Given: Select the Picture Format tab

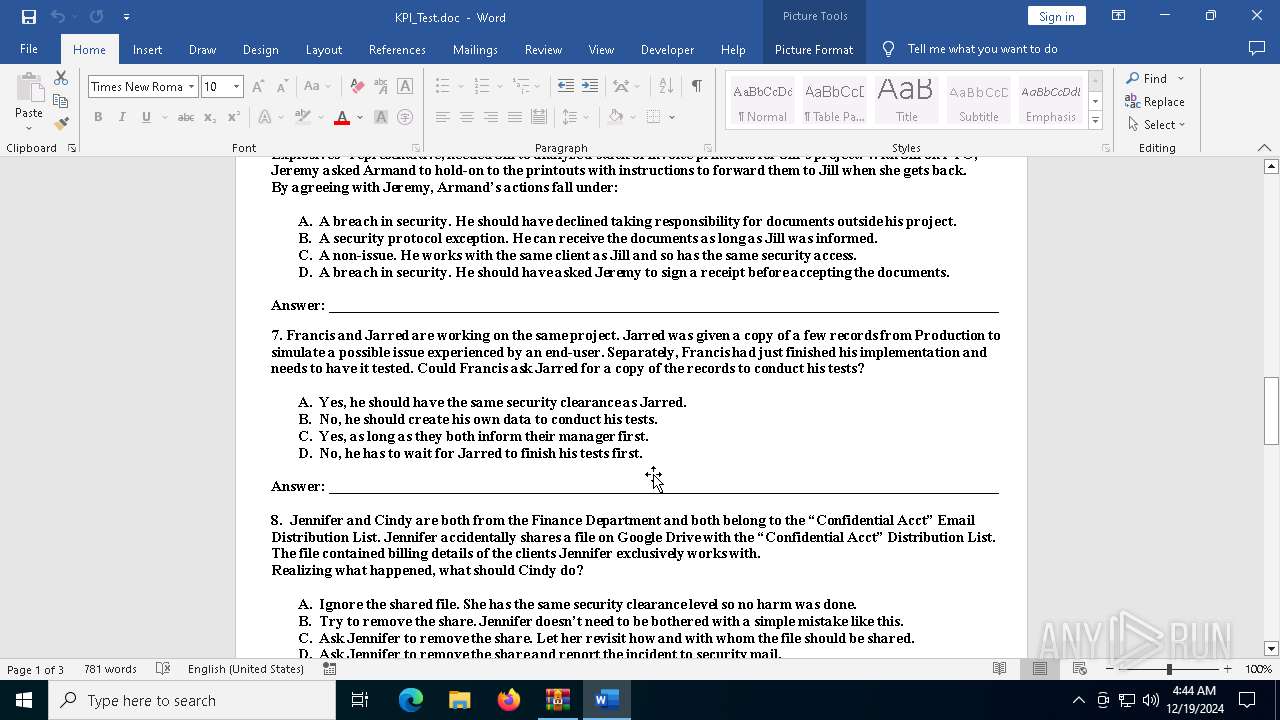Looking at the screenshot, I should tap(814, 49).
